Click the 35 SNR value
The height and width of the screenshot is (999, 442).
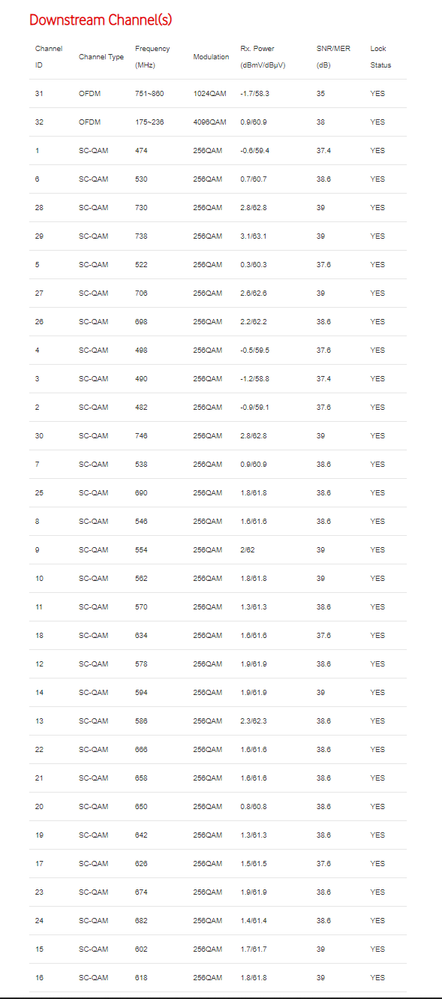(320, 94)
